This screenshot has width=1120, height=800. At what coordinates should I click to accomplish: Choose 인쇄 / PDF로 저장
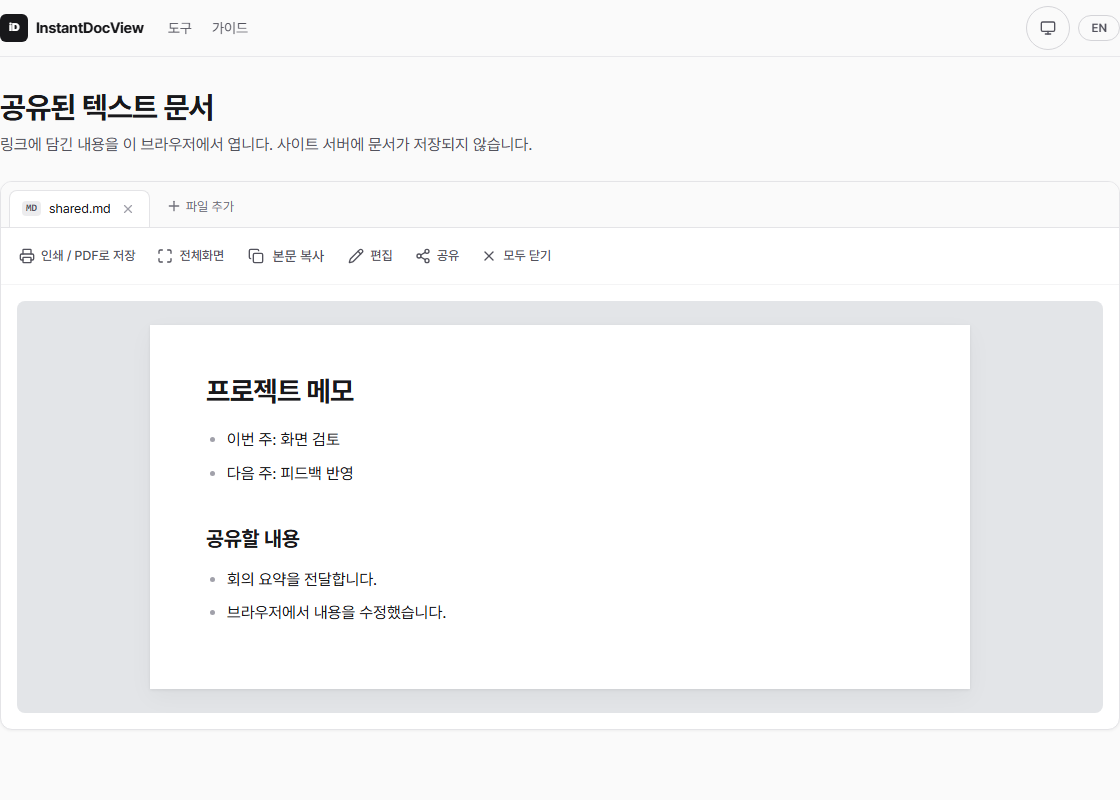[x=77, y=256]
